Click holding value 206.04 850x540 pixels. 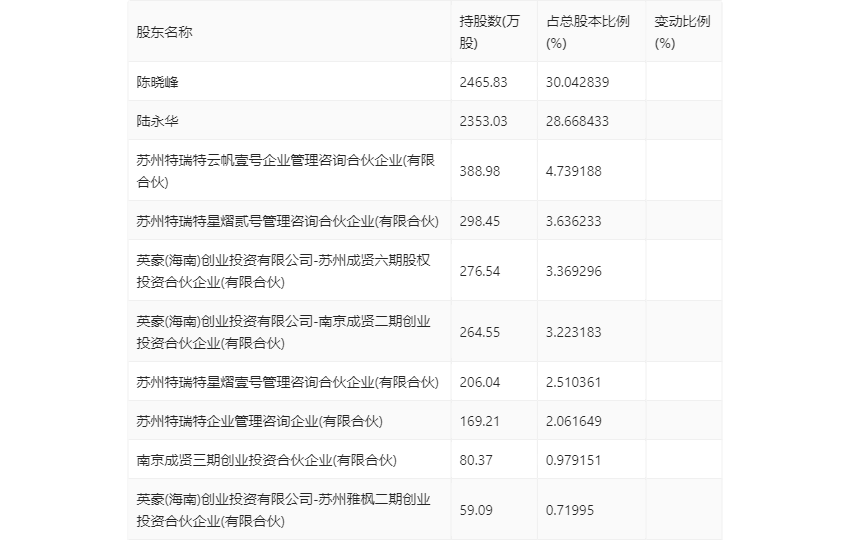479,382
